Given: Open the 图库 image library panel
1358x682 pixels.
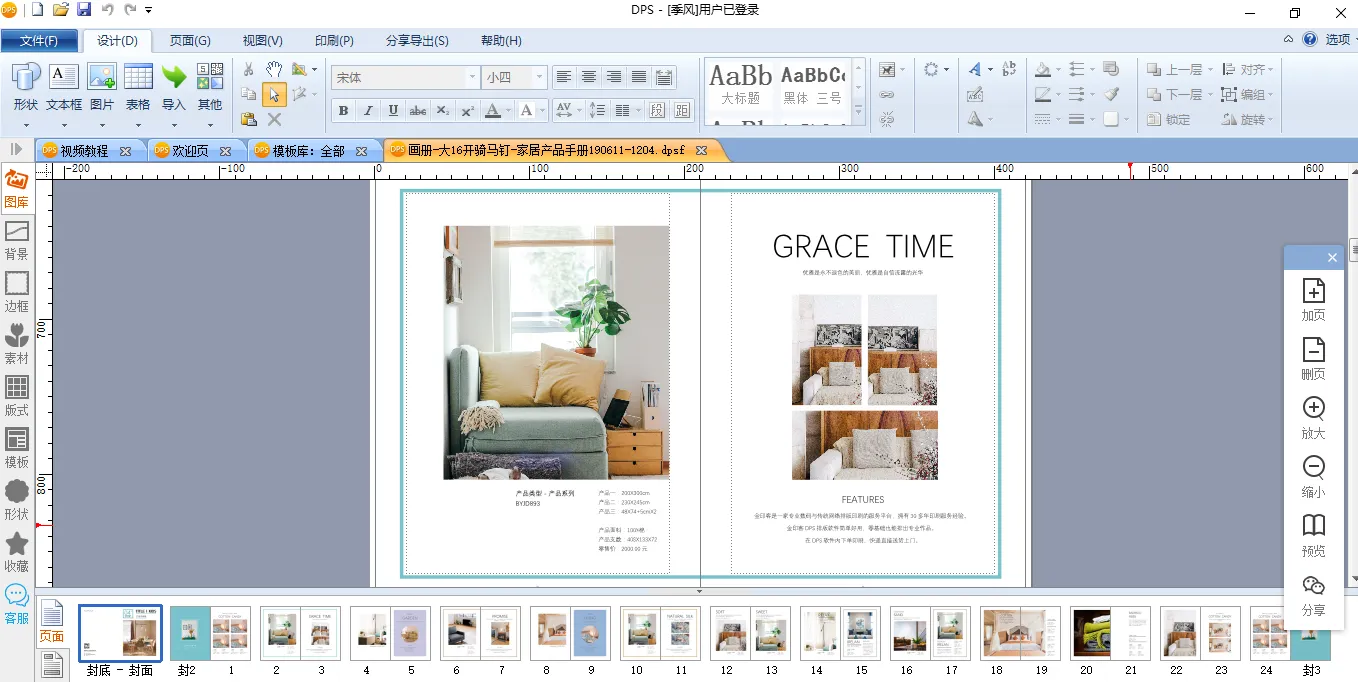Looking at the screenshot, I should [x=17, y=187].
